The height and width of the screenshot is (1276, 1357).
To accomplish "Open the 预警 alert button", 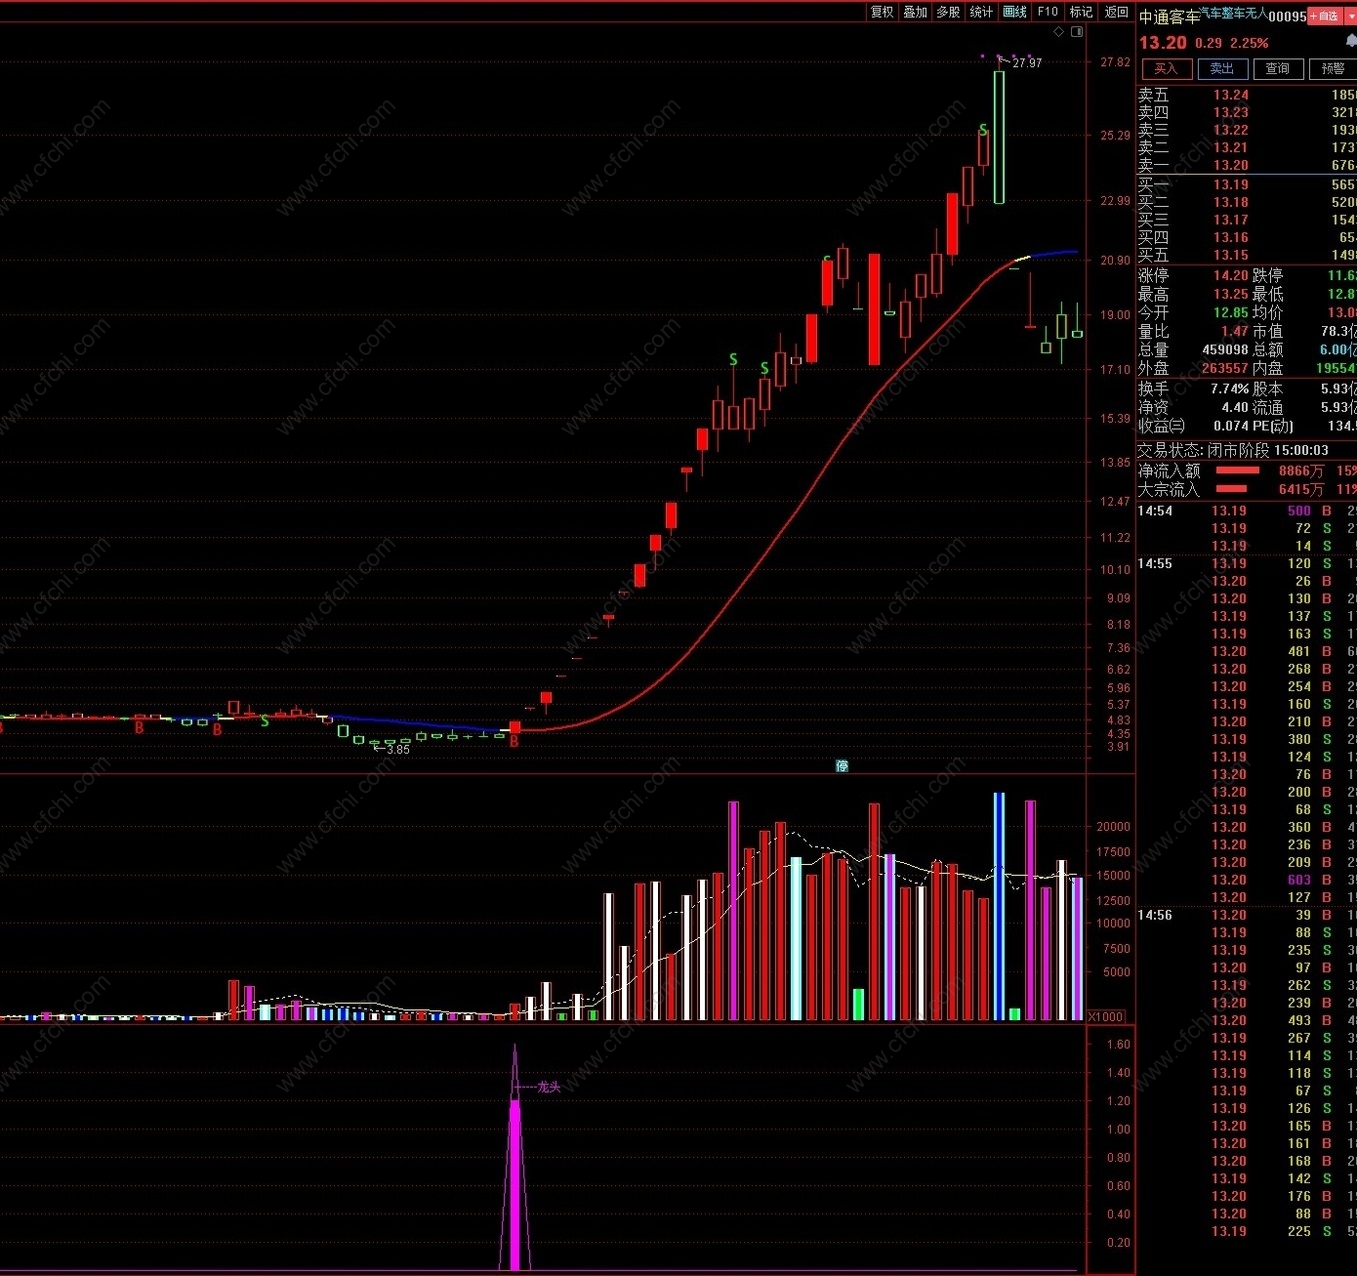I will point(1332,69).
